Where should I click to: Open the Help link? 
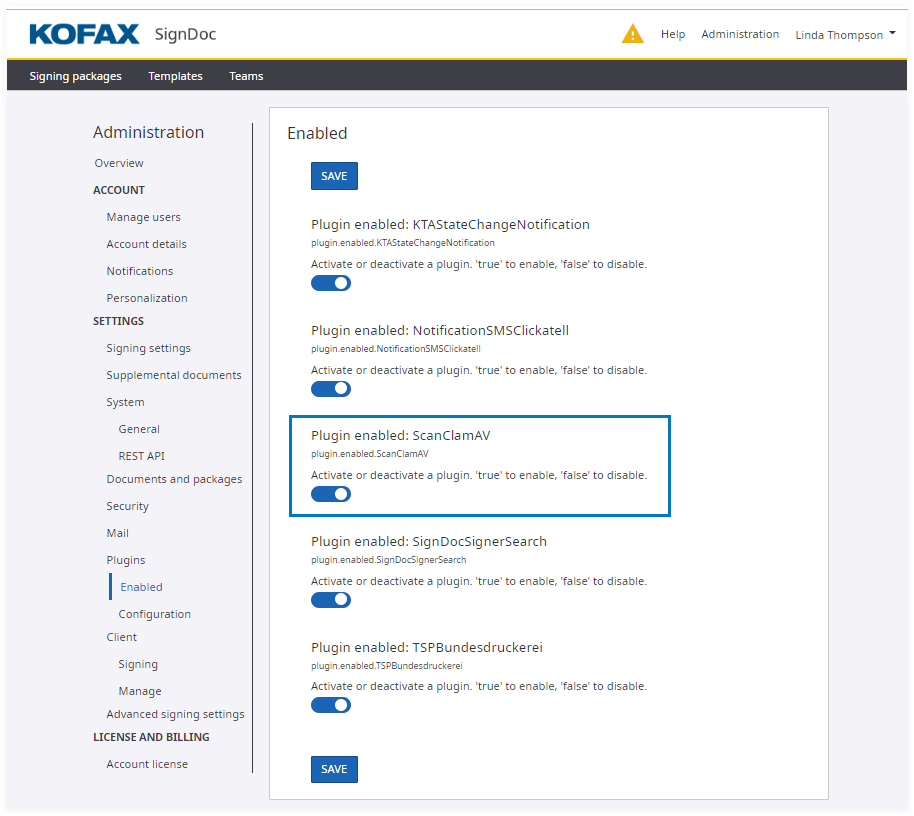click(x=673, y=34)
